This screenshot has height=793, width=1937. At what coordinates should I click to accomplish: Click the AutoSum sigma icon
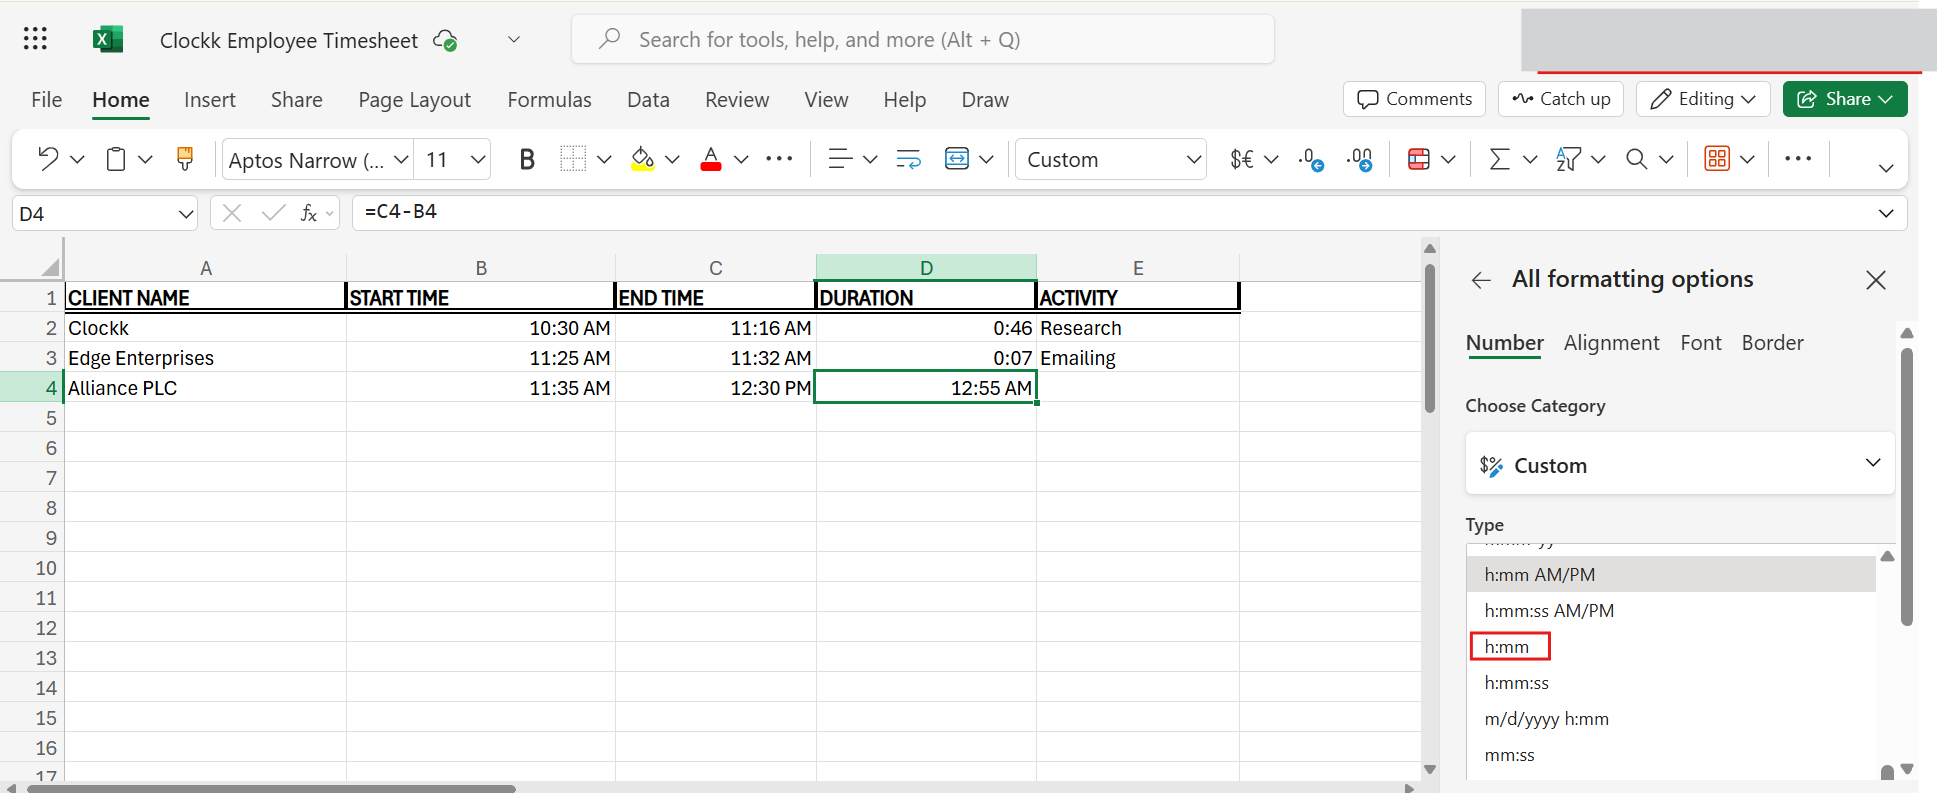pos(1499,159)
